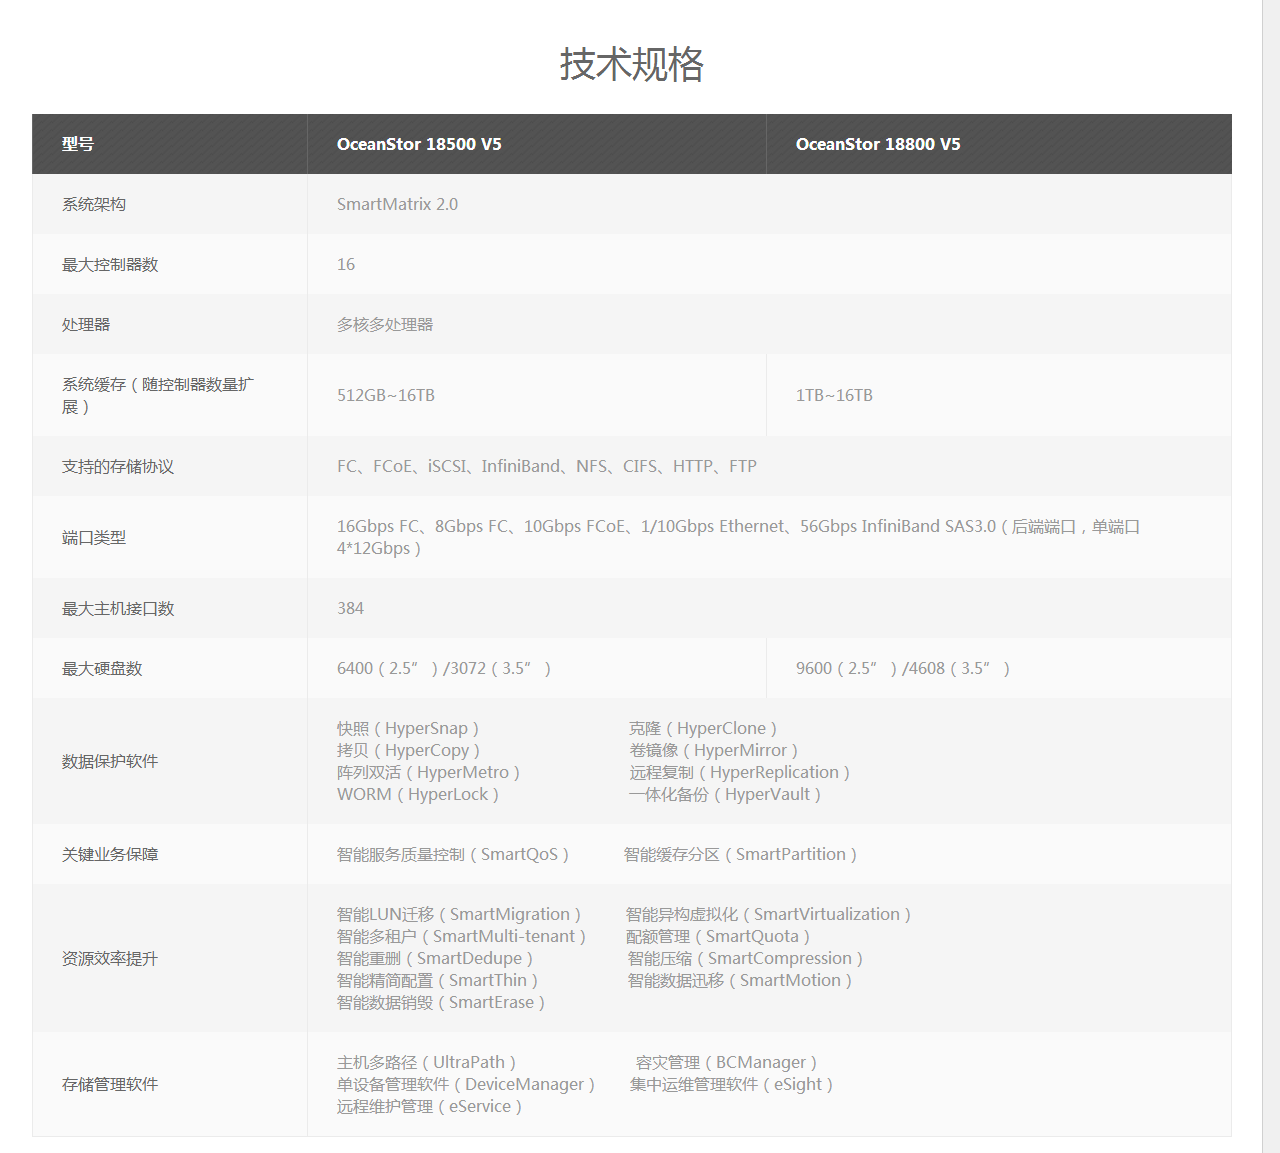Click the value 384
The image size is (1280, 1153).
pos(350,608)
